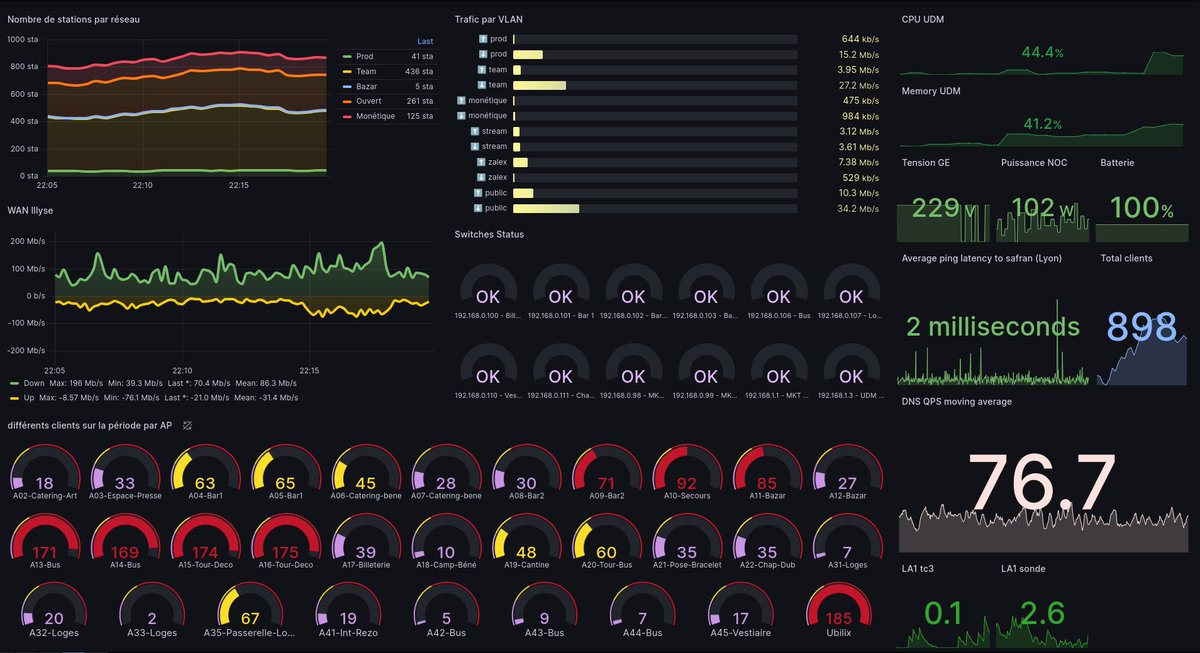Image resolution: width=1200 pixels, height=653 pixels.
Task: Click the '34.2 Mb/s' public traffic value
Action: click(x=859, y=208)
